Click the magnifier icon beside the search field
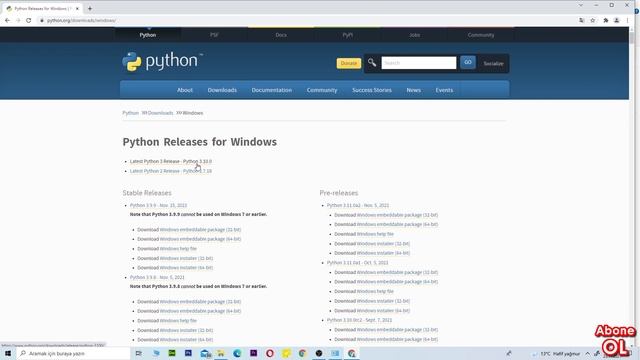The width and height of the screenshot is (640, 360). point(372,63)
